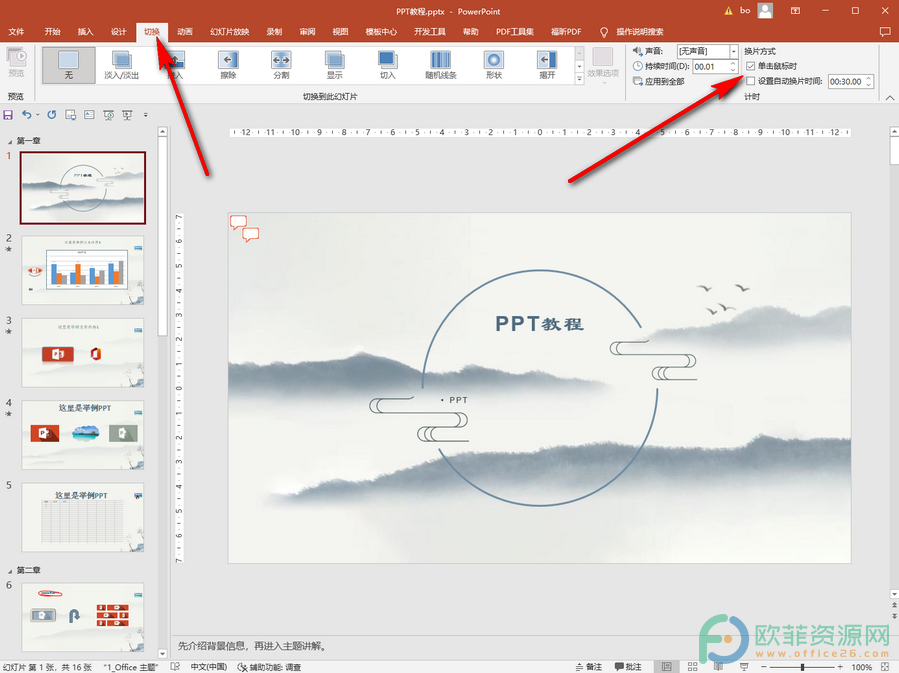
Task: Click 应用到全部 apply to all button
Action: click(x=659, y=81)
